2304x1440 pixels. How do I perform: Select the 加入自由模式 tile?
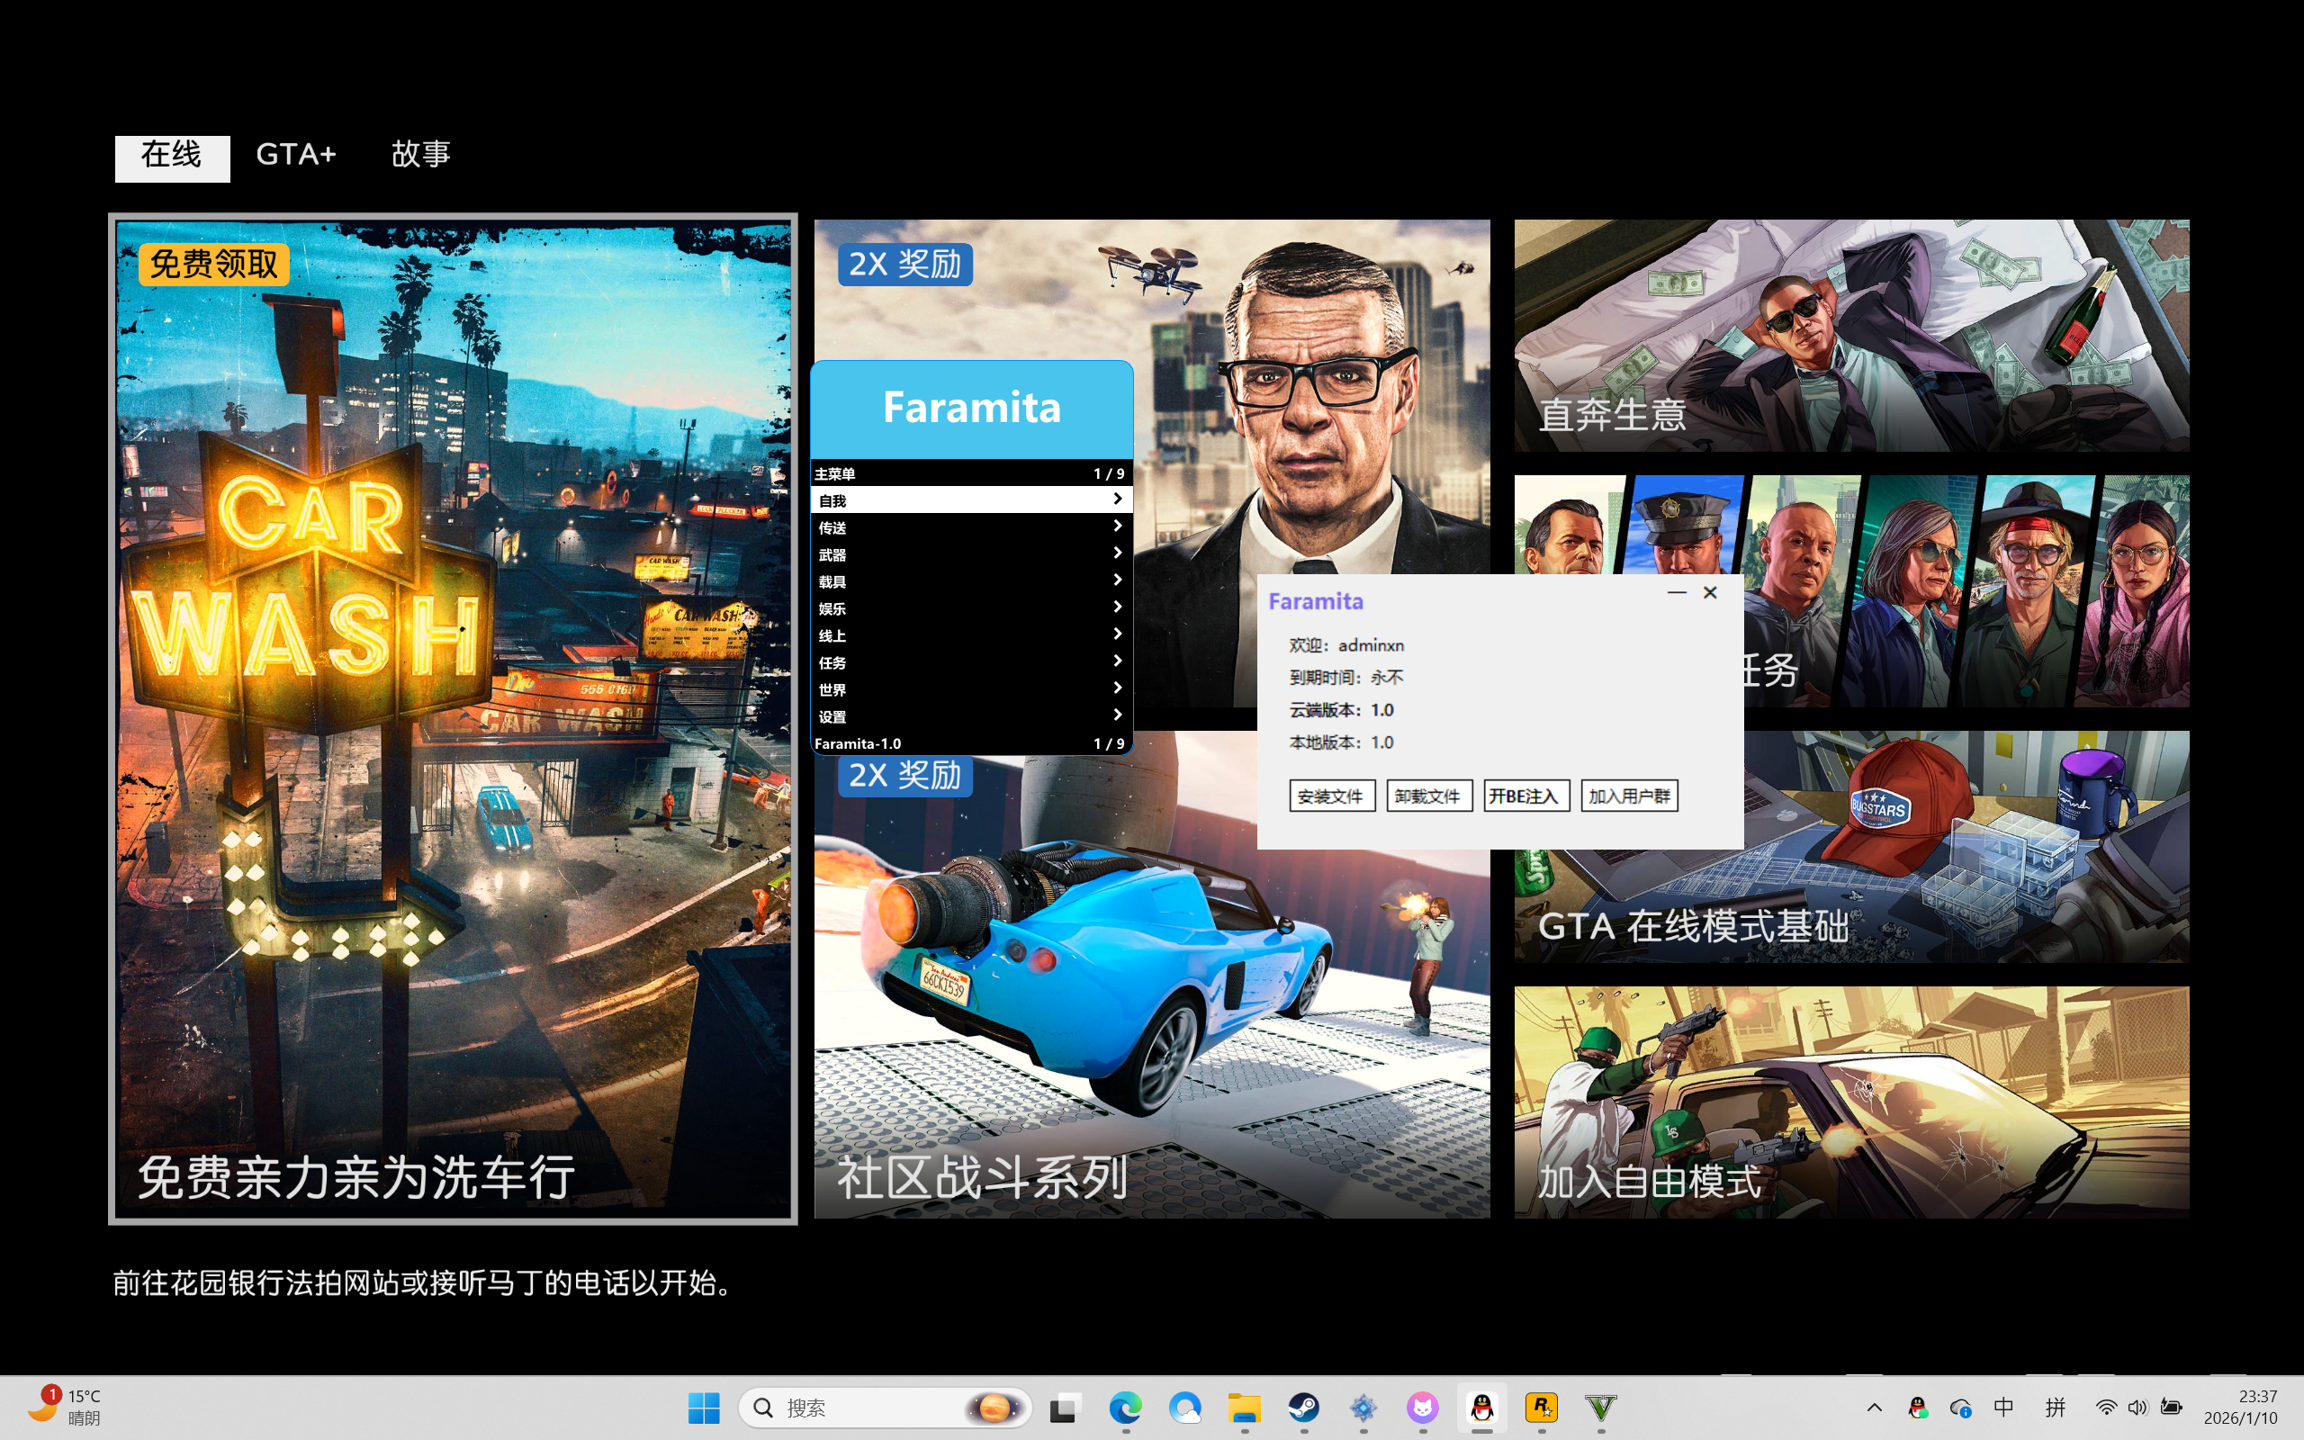(1850, 1101)
